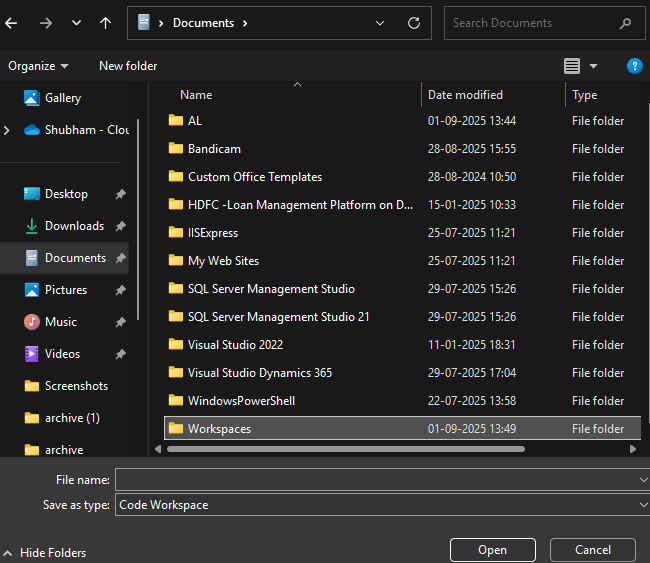The height and width of the screenshot is (563, 650).
Task: Click the Cancel button
Action: (x=593, y=550)
